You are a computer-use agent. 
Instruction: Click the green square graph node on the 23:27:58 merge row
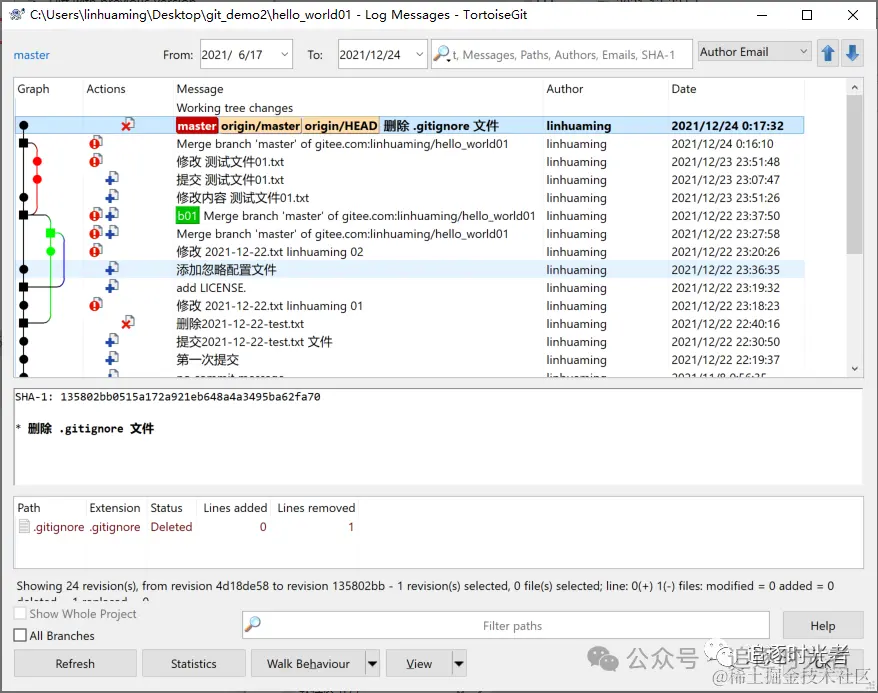(50, 233)
